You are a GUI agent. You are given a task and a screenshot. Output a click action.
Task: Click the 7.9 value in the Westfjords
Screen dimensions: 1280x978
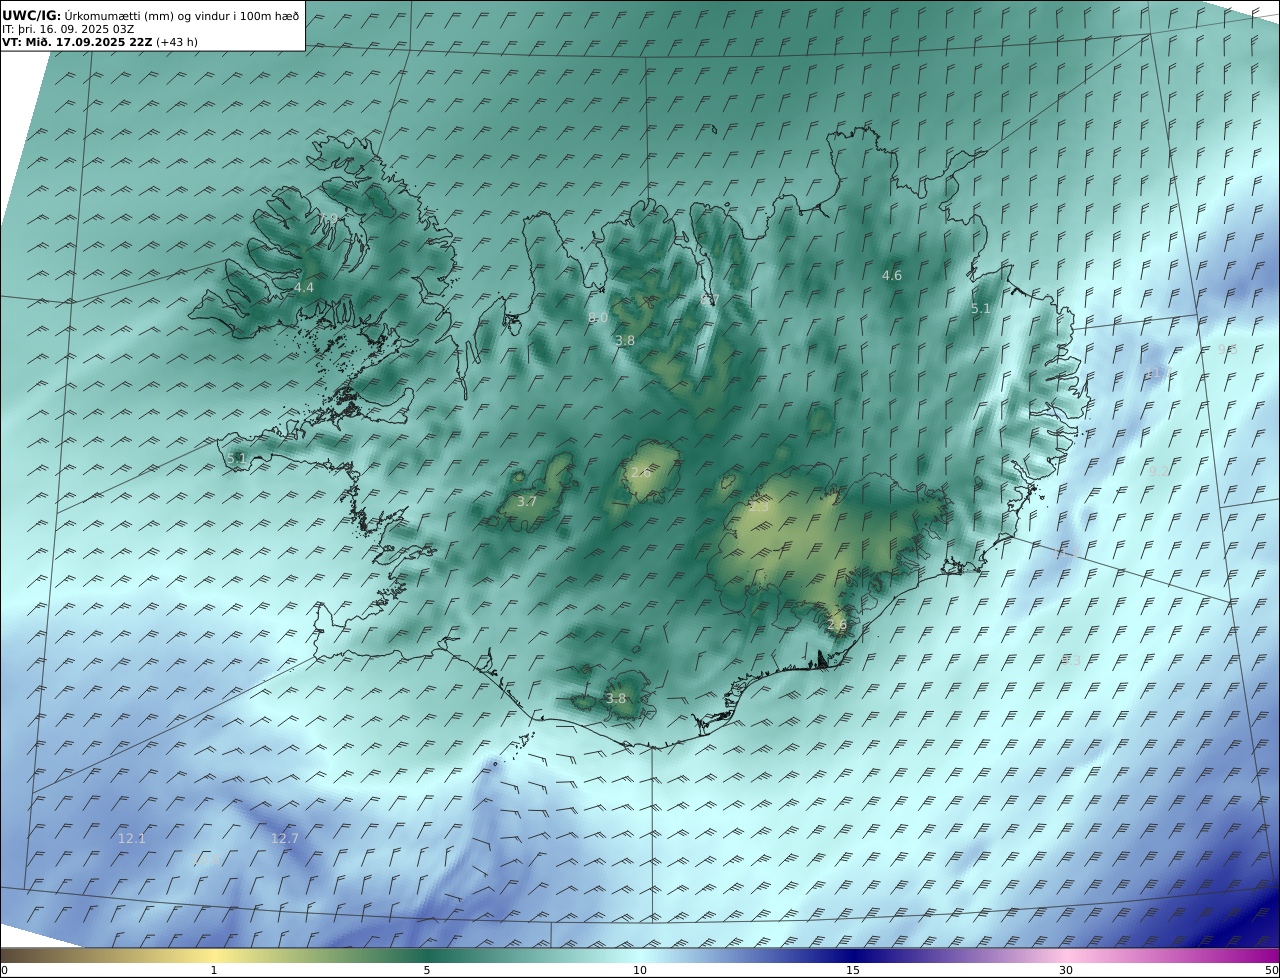(329, 218)
